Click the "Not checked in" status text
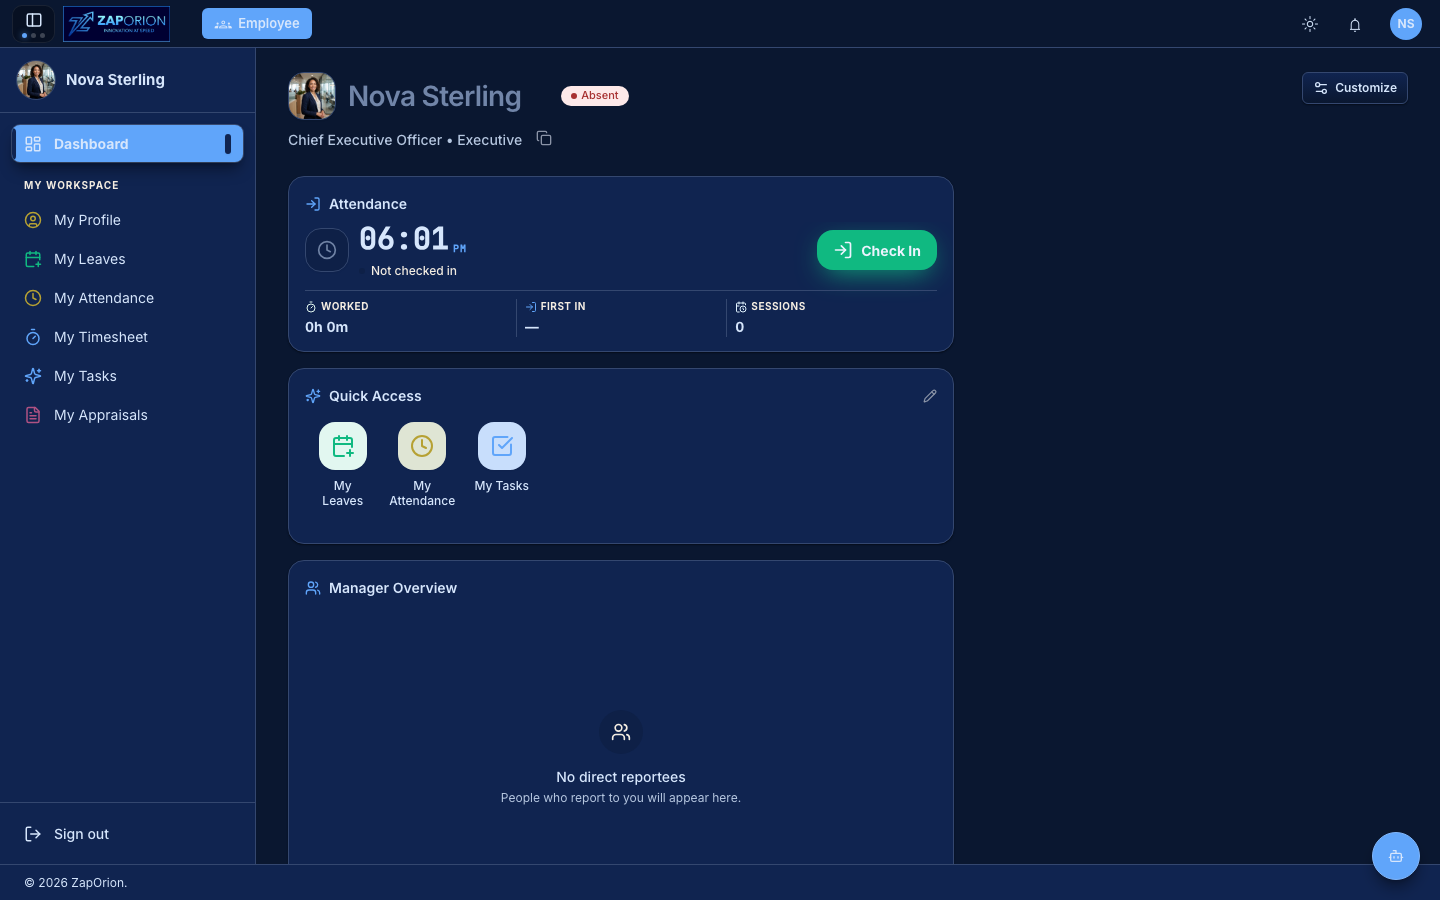1440x900 pixels. point(414,271)
